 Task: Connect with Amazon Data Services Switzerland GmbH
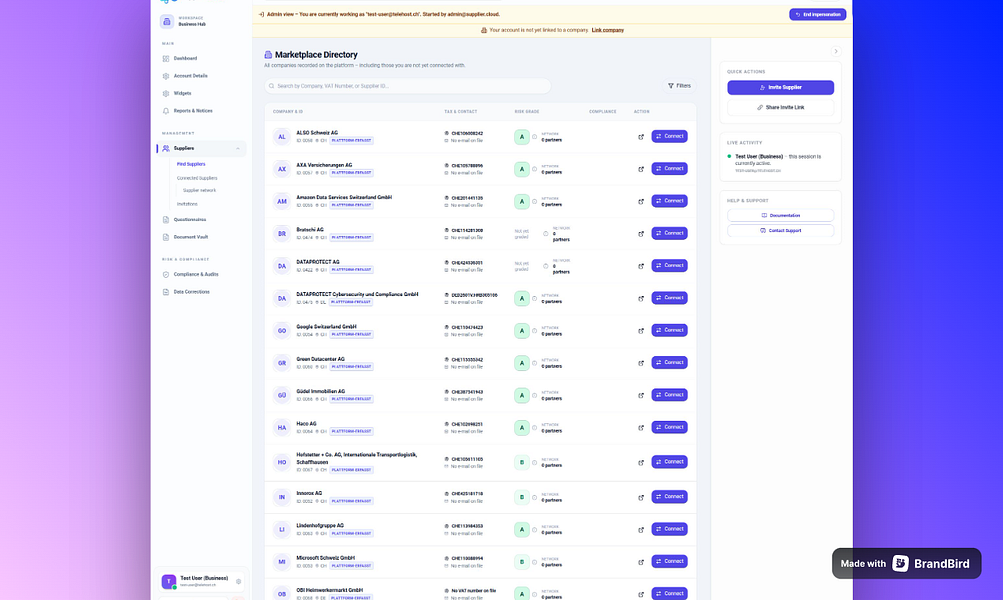(x=669, y=201)
